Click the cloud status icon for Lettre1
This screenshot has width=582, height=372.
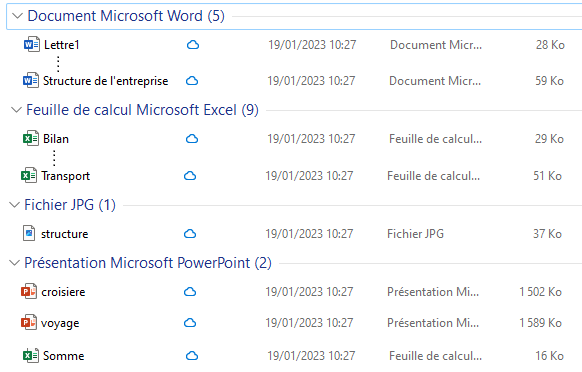193,45
